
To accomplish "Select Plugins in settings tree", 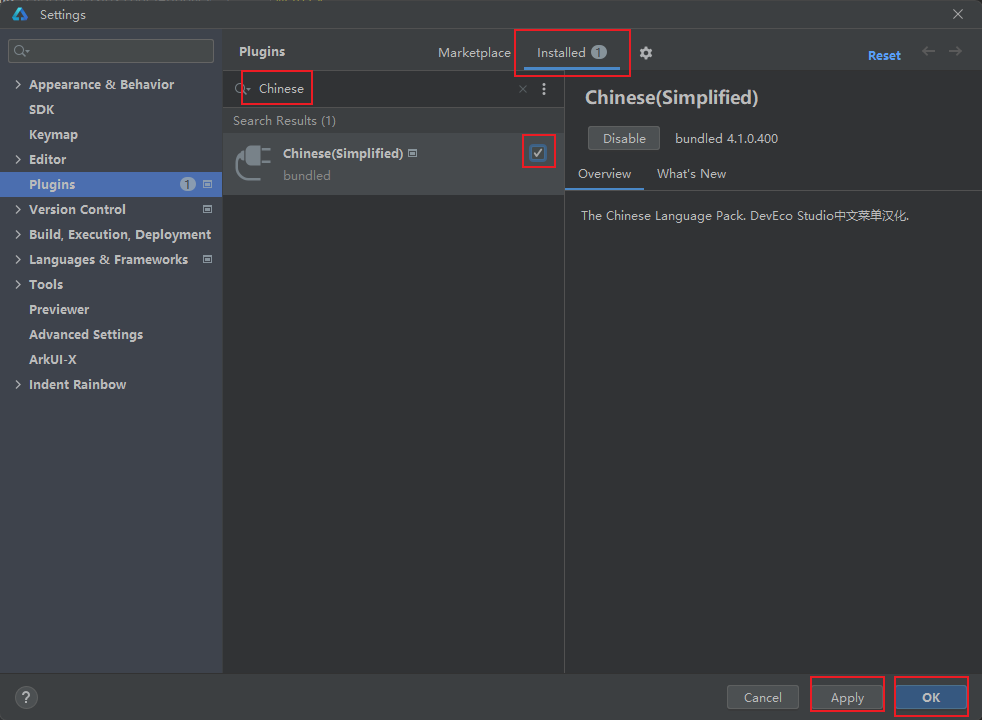I will tap(111, 184).
